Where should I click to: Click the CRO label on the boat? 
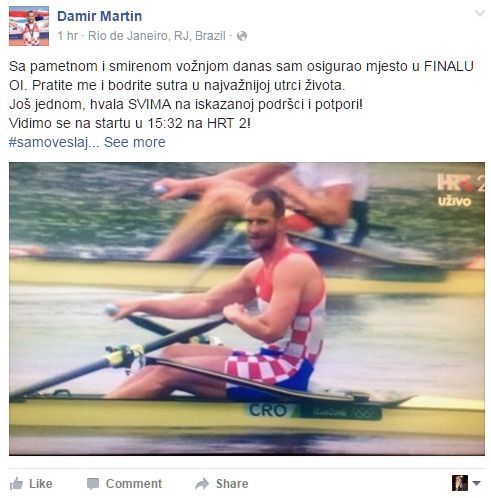tap(268, 410)
